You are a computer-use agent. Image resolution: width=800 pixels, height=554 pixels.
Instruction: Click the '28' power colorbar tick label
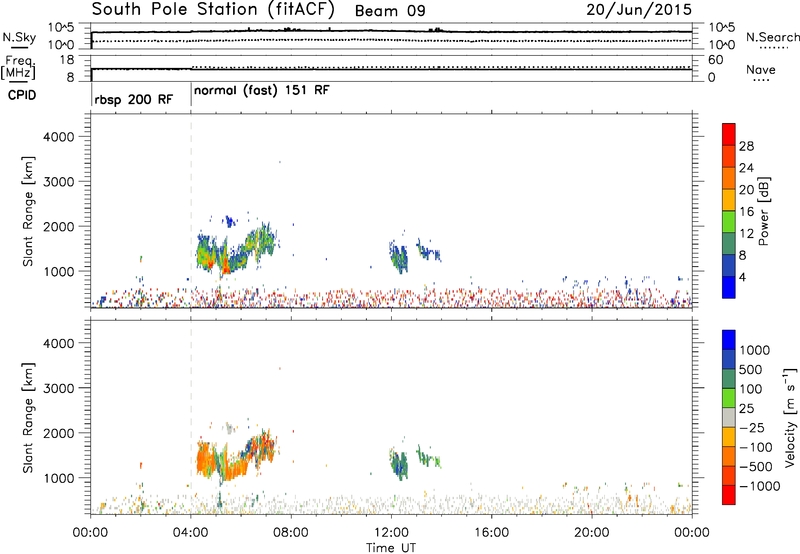[746, 146]
